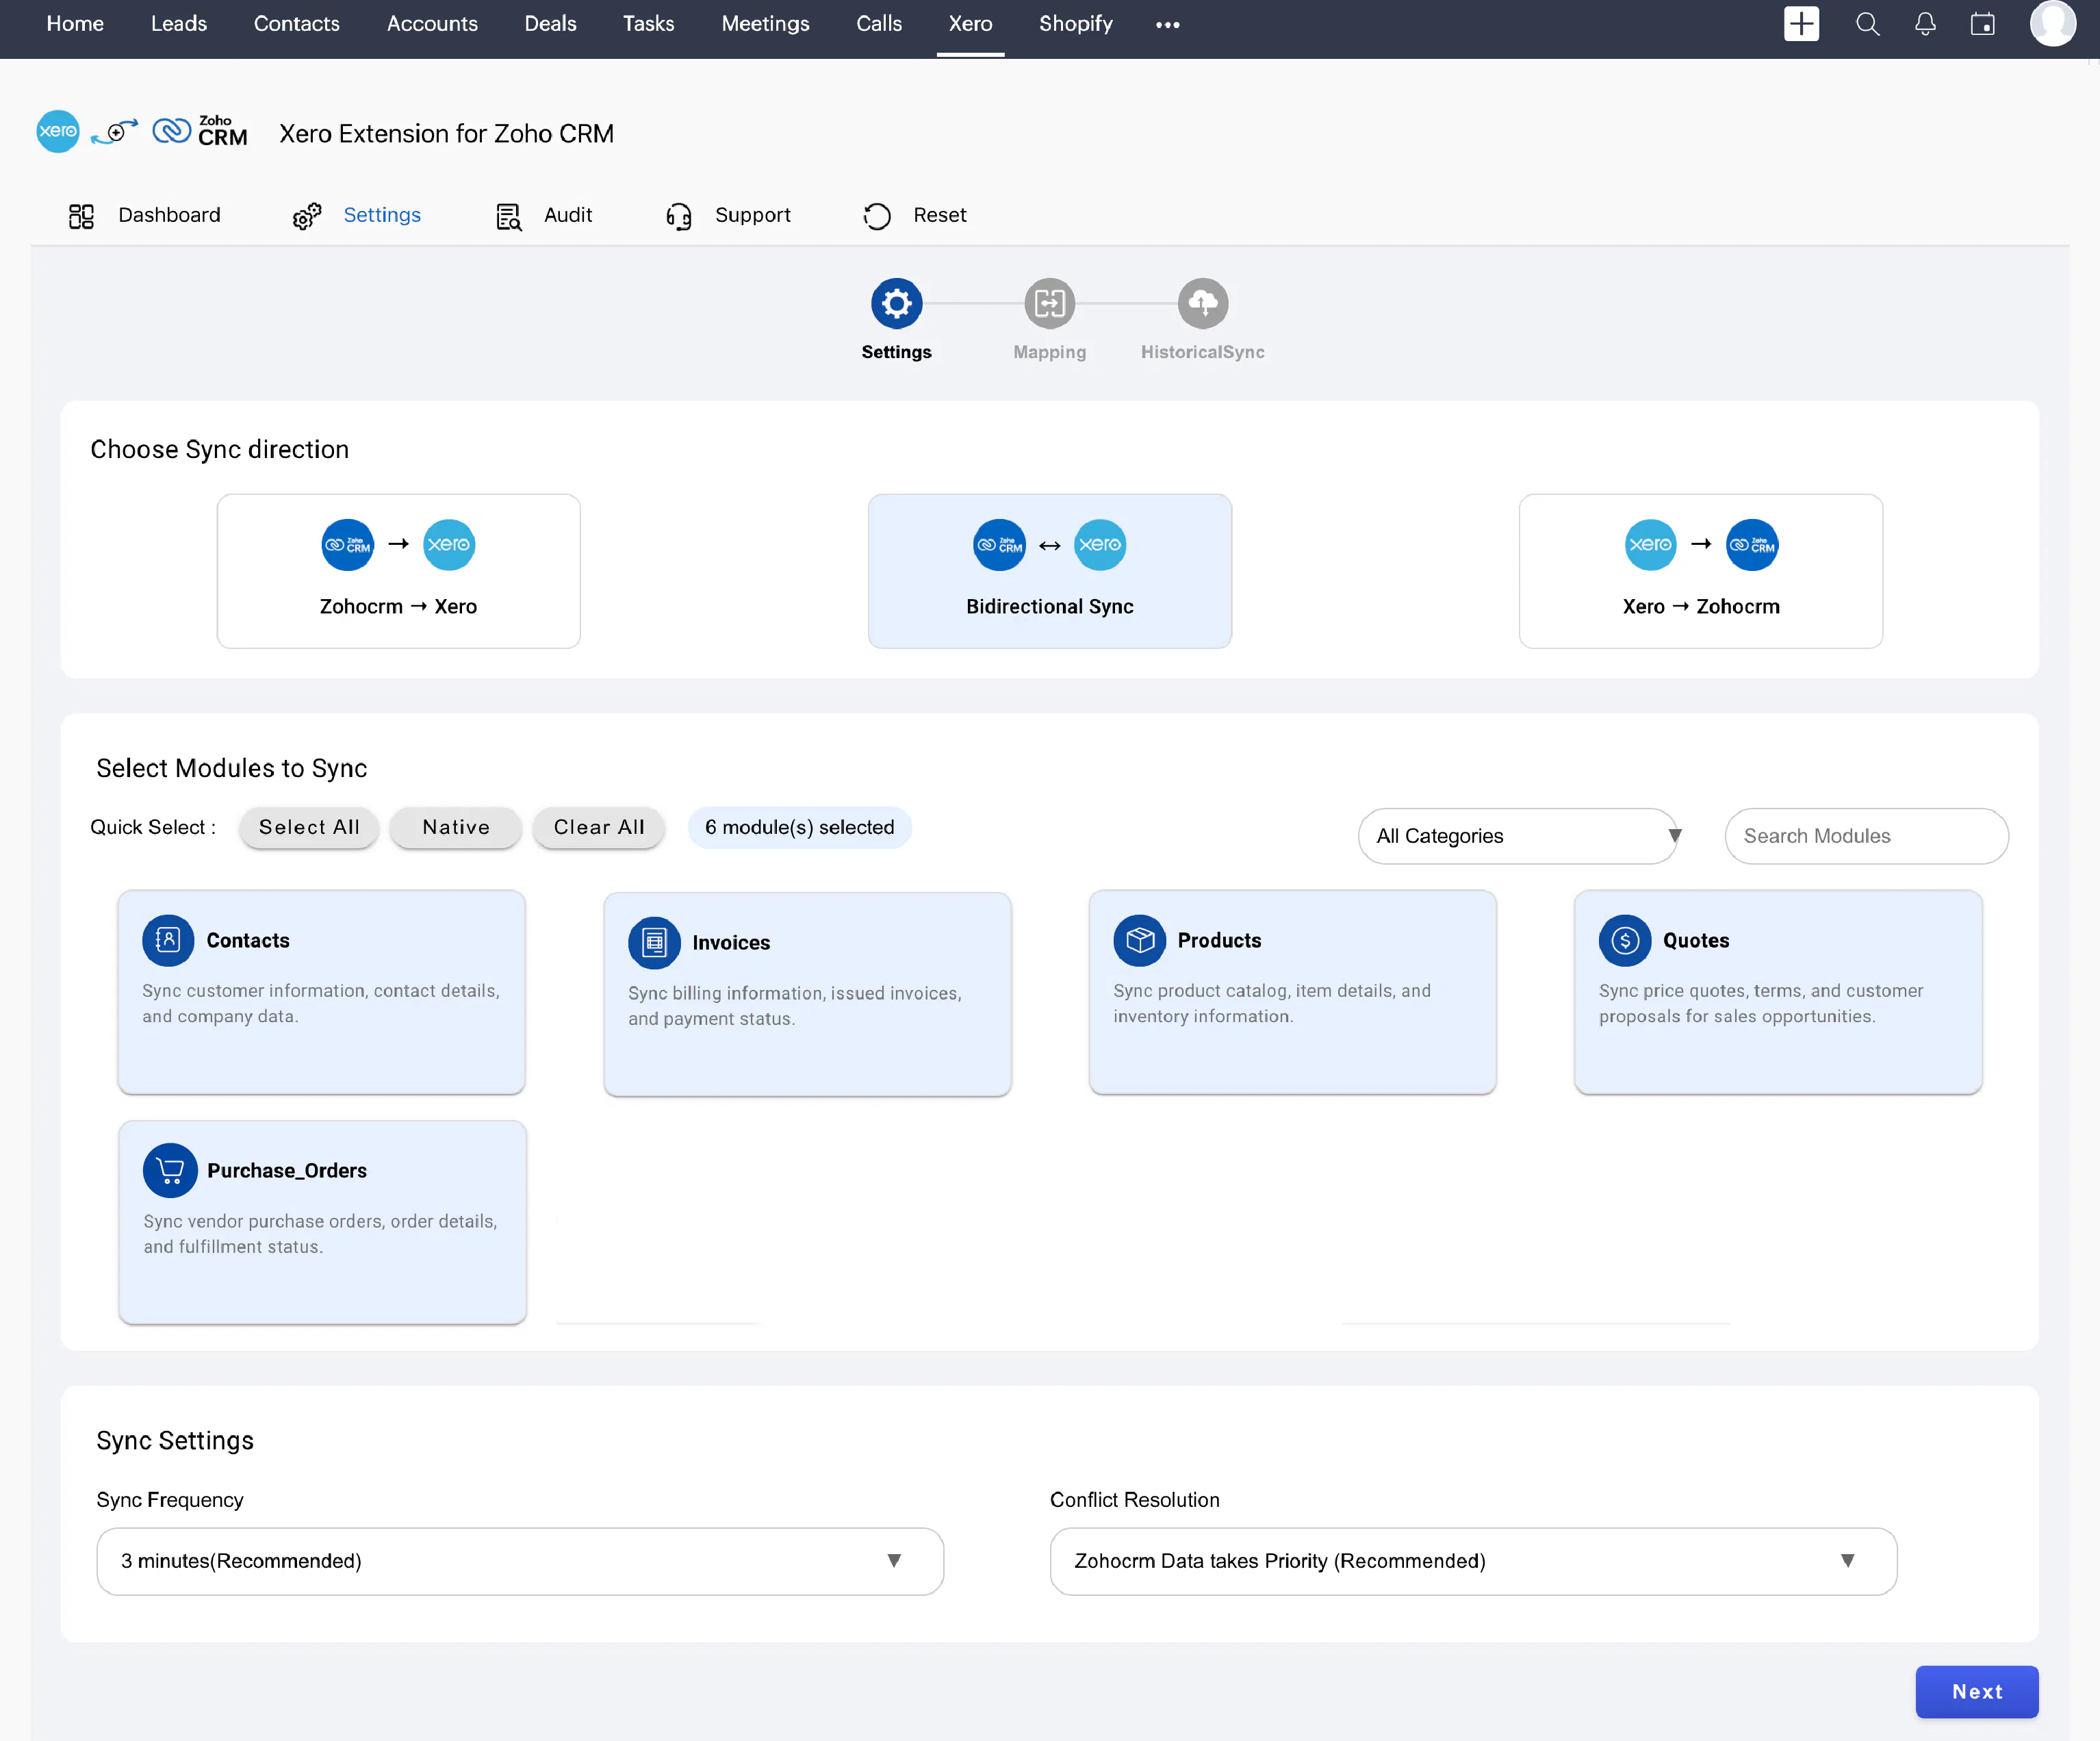Toggle the Products module card
The width and height of the screenshot is (2100, 1741).
point(1292,992)
